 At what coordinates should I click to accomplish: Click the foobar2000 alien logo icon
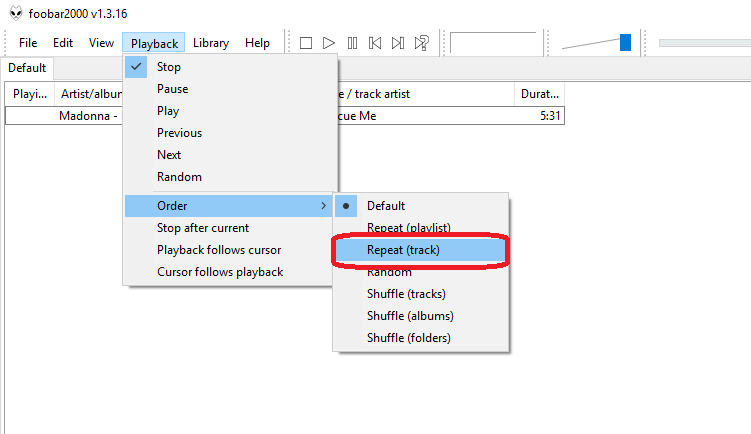[x=14, y=12]
